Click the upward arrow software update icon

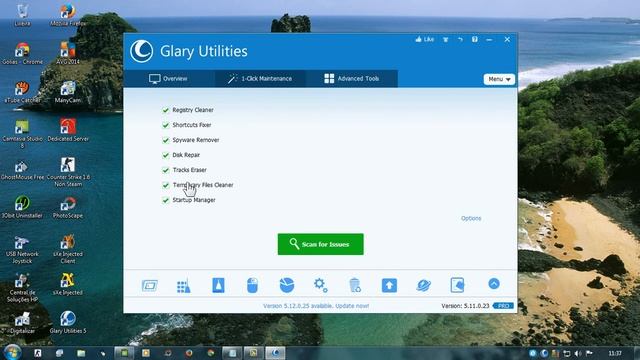point(389,285)
